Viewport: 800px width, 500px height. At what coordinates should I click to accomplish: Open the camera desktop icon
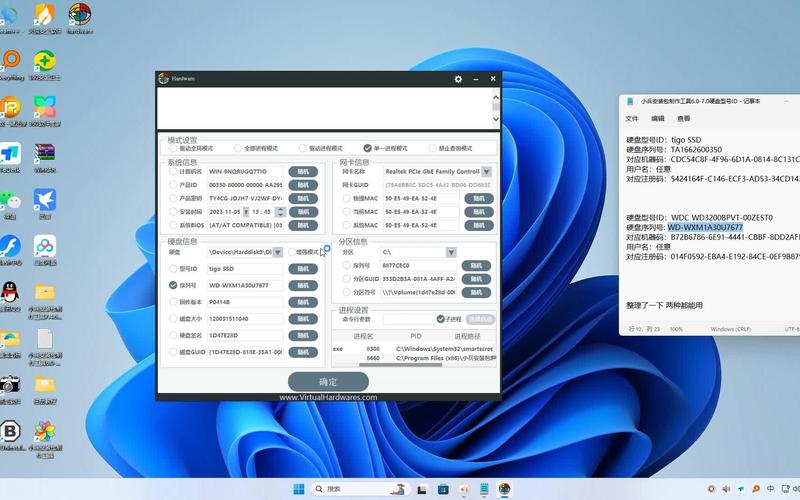pos(10,389)
